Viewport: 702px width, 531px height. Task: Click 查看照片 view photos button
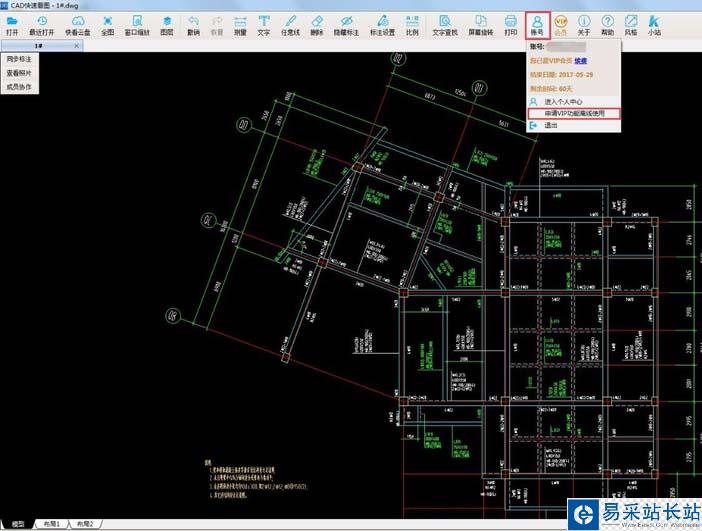coord(19,73)
